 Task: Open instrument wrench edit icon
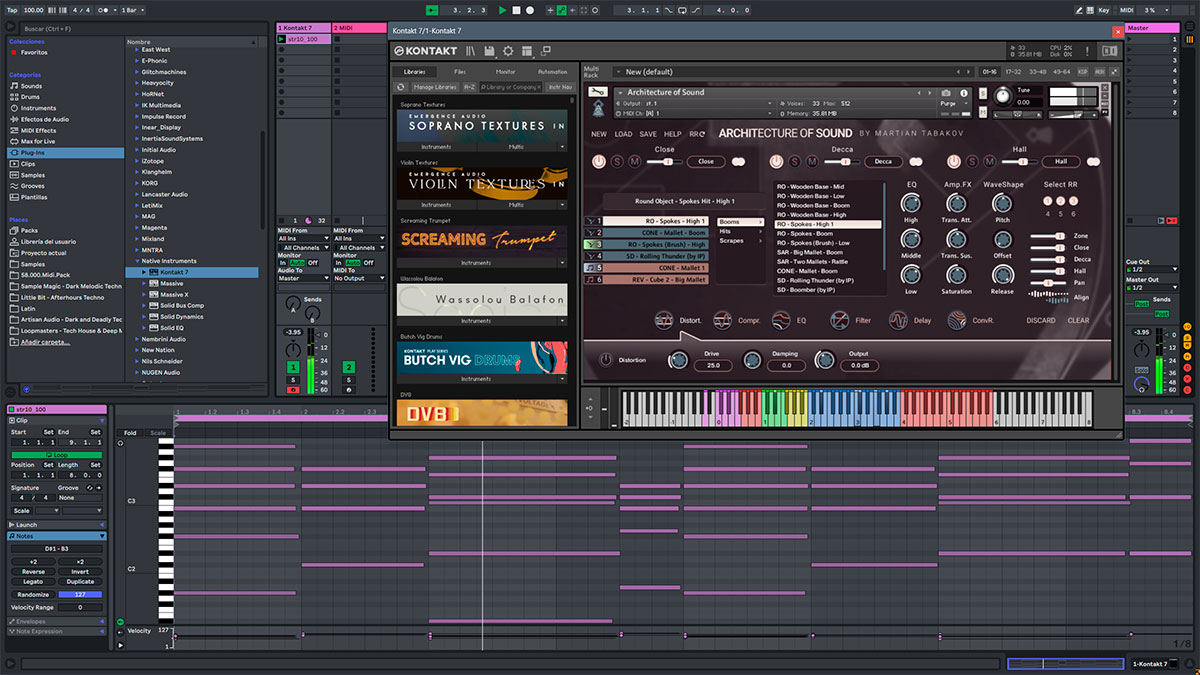(x=597, y=92)
